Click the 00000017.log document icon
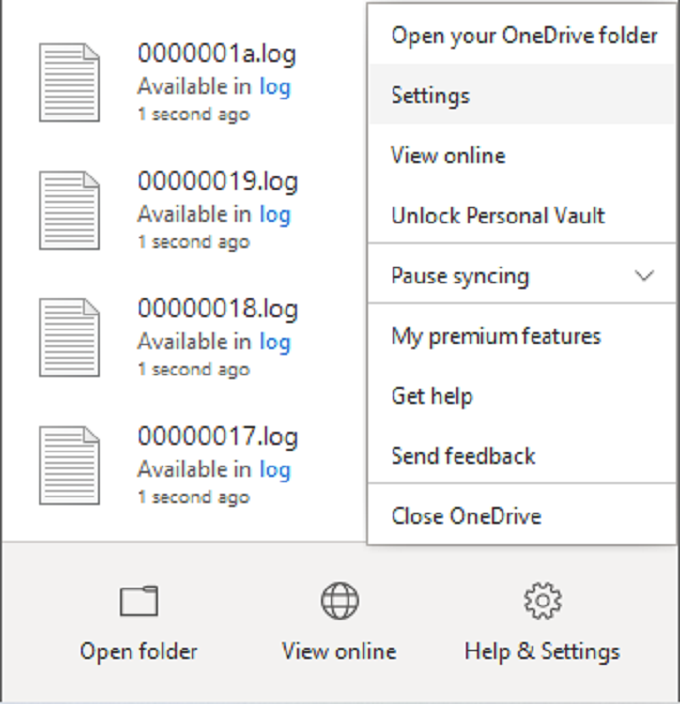This screenshot has width=680, height=704. [x=70, y=466]
